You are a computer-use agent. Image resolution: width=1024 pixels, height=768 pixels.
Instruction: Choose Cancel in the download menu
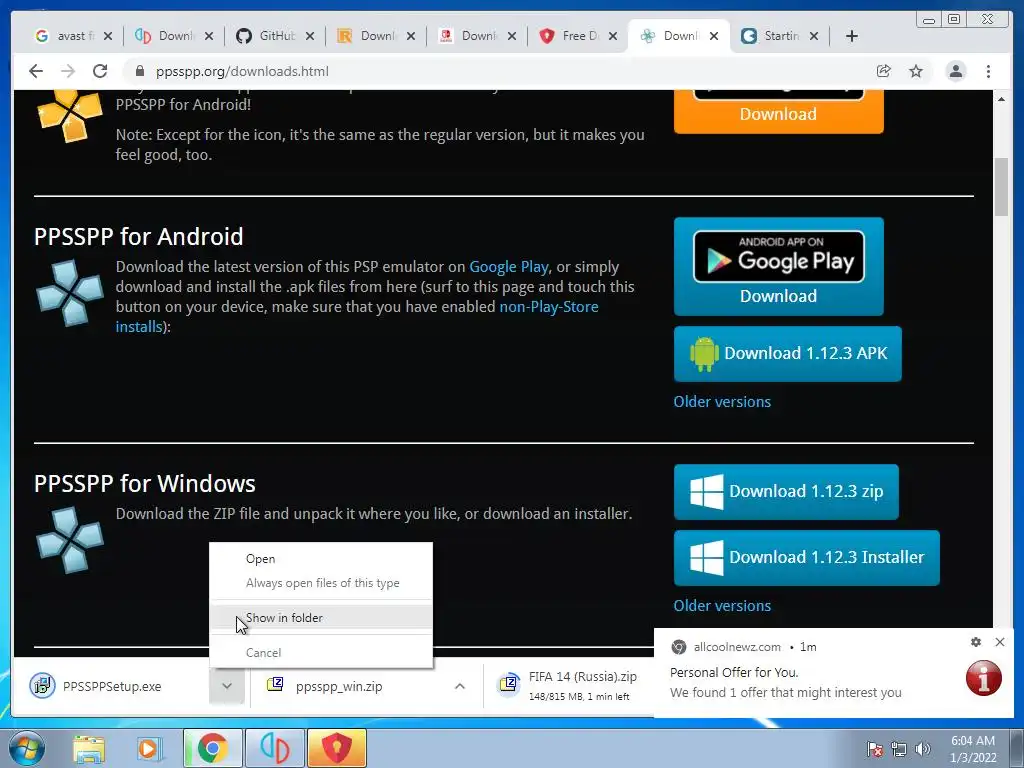pos(321,653)
